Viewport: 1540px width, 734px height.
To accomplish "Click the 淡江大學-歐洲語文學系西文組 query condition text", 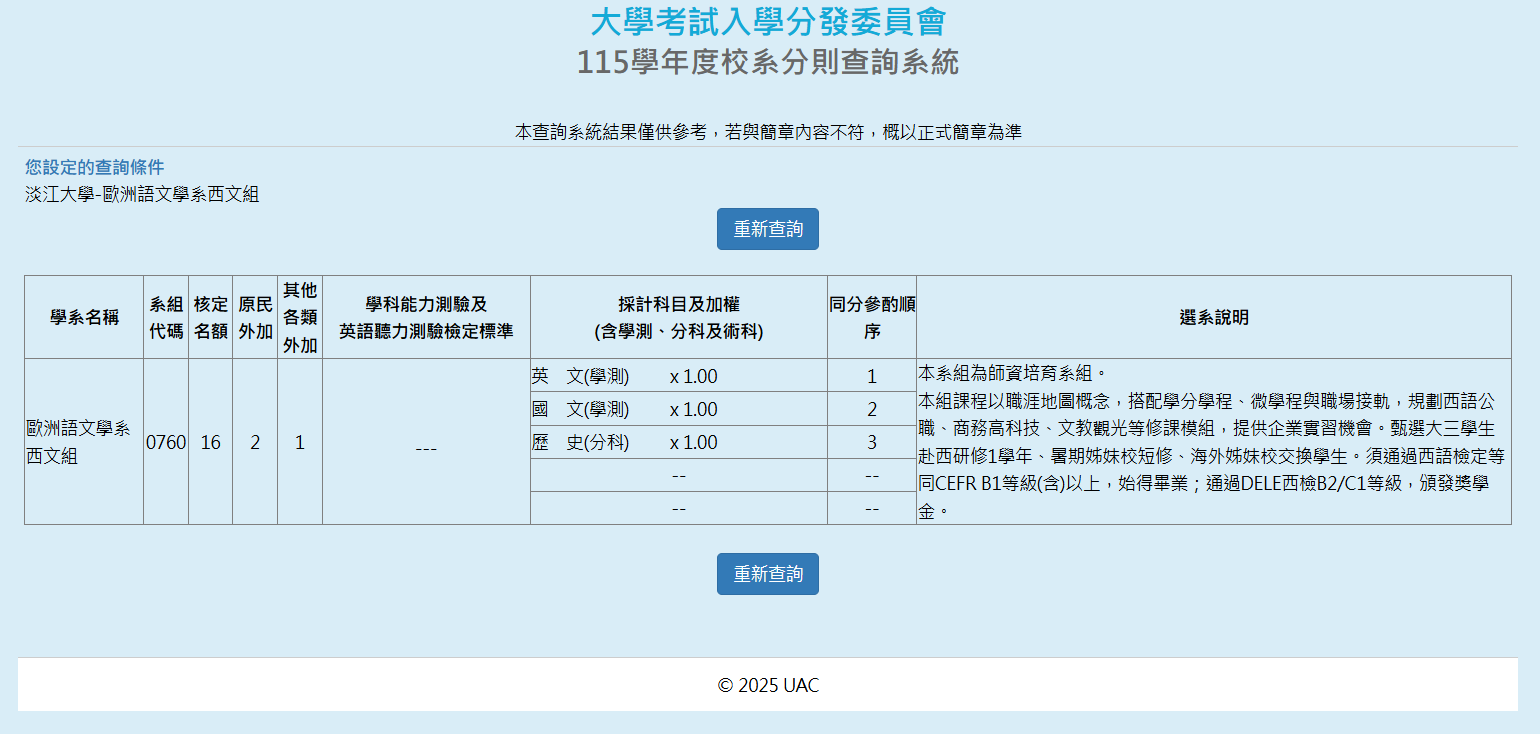I will pos(142,194).
